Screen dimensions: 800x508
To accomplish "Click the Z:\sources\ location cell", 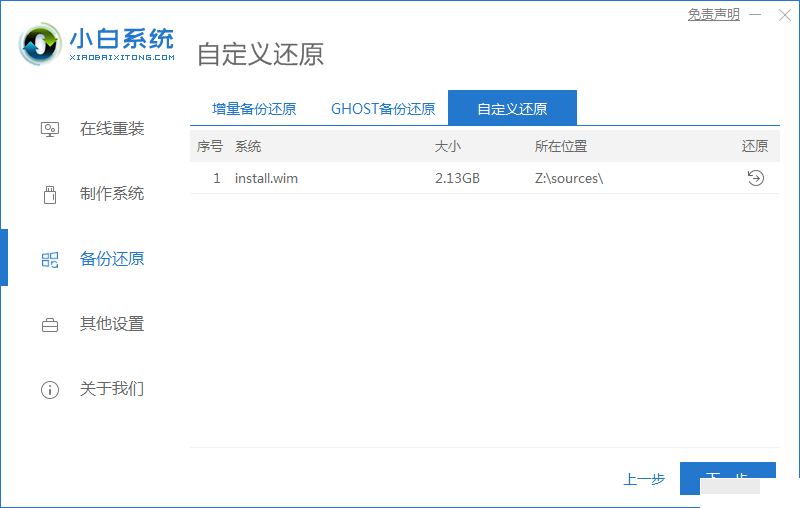I will point(569,178).
